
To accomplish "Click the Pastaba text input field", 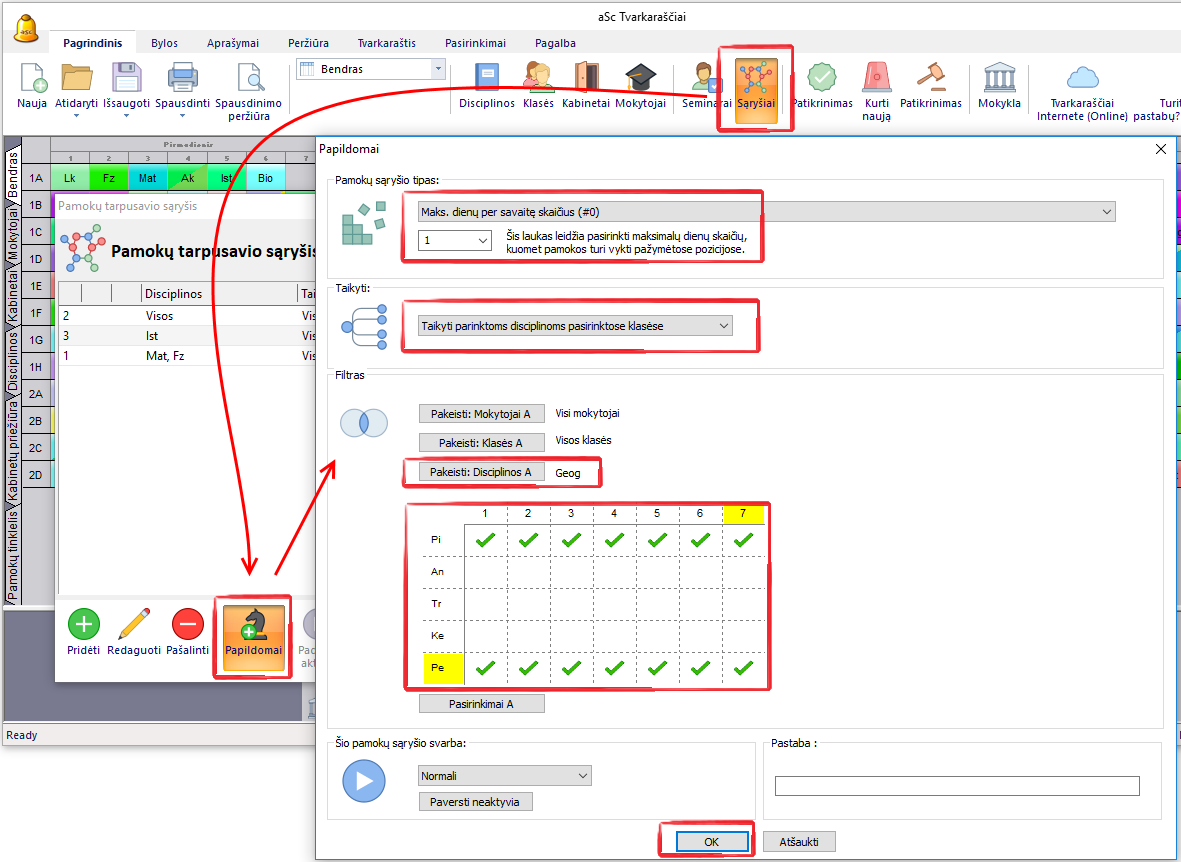I will click(x=957, y=786).
